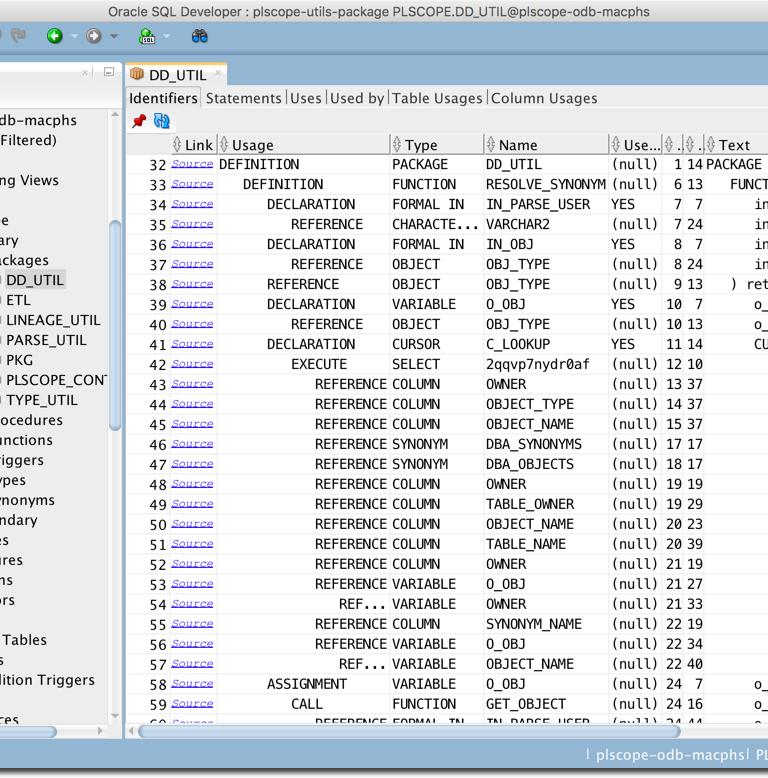Close the Connections panel

coord(85,72)
